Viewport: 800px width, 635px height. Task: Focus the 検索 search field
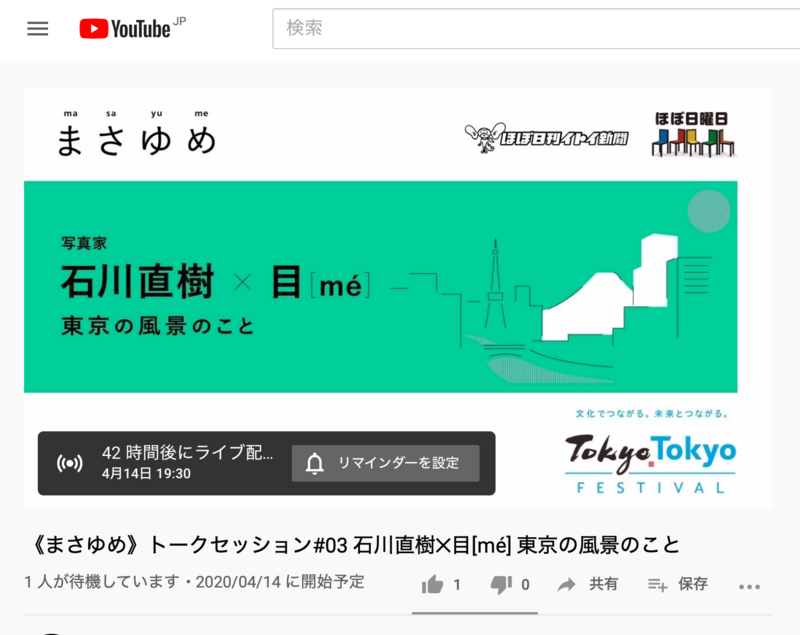[x=530, y=29]
